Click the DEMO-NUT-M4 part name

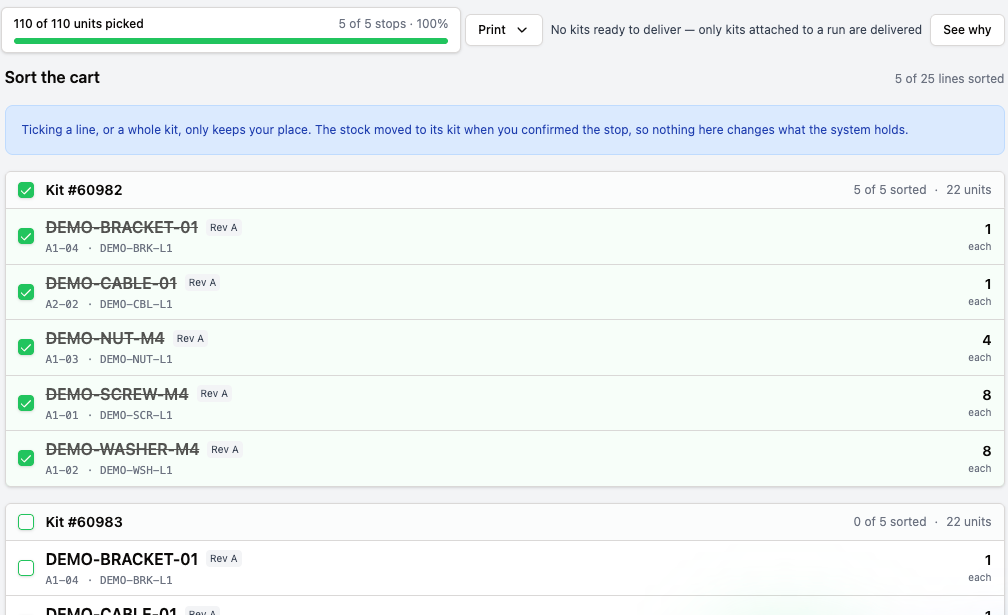105,338
